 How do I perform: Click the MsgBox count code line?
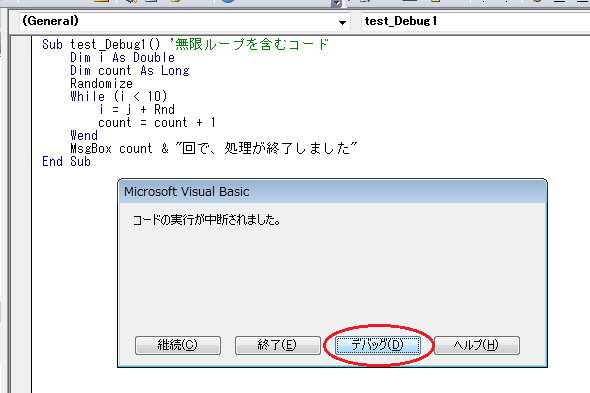point(214,148)
